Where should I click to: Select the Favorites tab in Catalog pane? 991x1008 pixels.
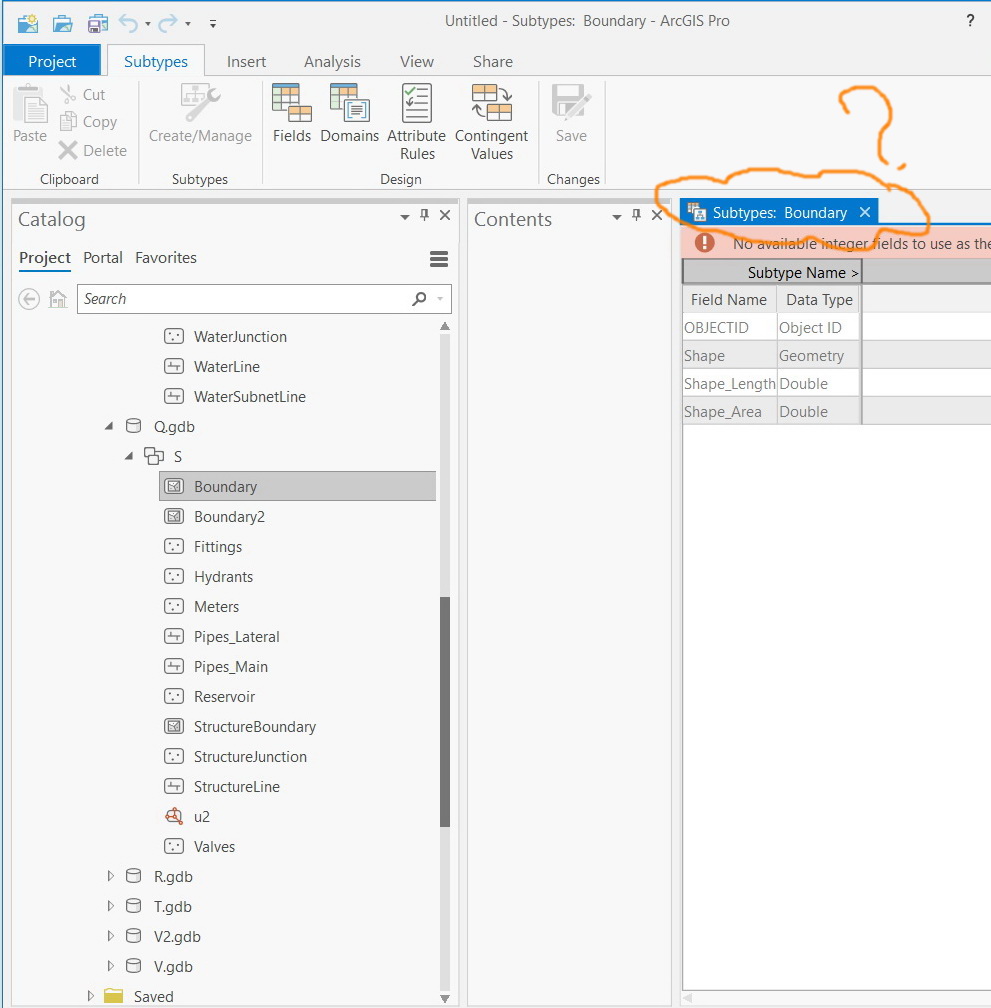point(166,258)
